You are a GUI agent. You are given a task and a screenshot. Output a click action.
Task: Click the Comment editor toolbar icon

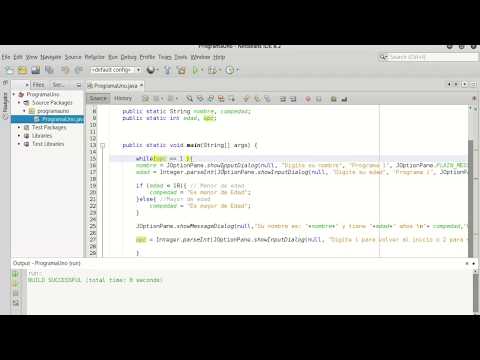point(333,99)
